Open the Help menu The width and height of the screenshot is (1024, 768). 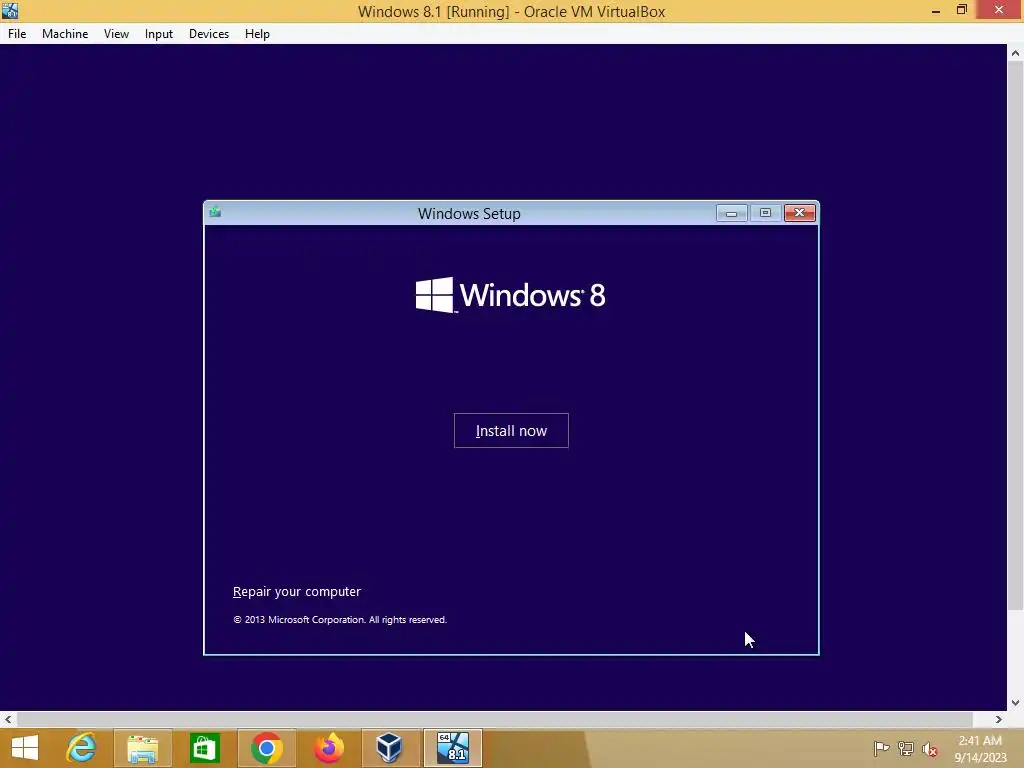point(257,34)
